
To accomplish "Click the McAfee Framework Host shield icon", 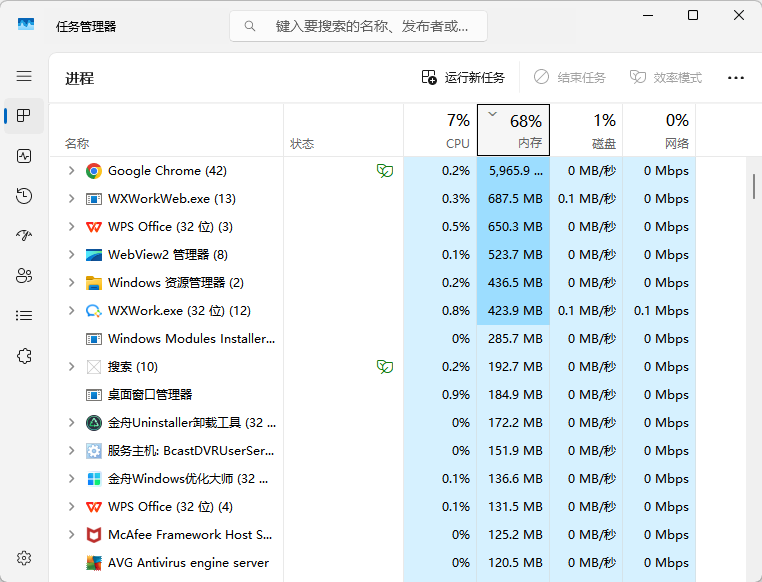I will (x=94, y=535).
